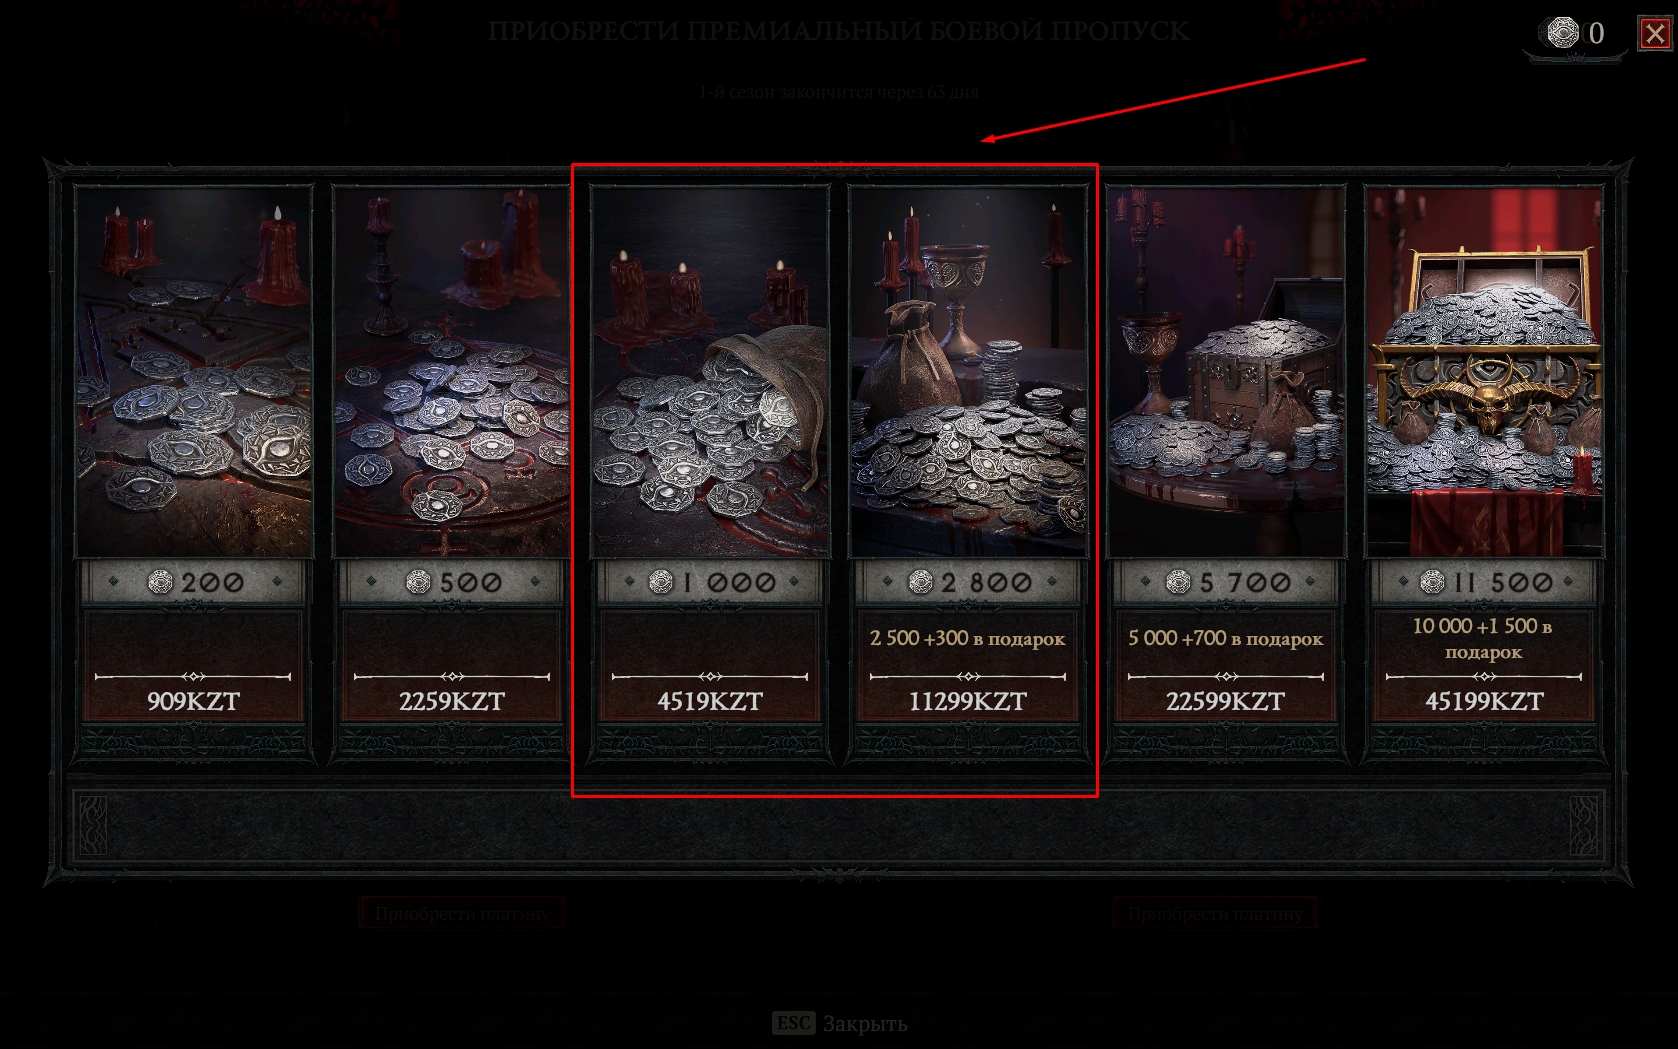
Task: Select the 11 500 platinum golden chest image
Action: tap(1484, 371)
